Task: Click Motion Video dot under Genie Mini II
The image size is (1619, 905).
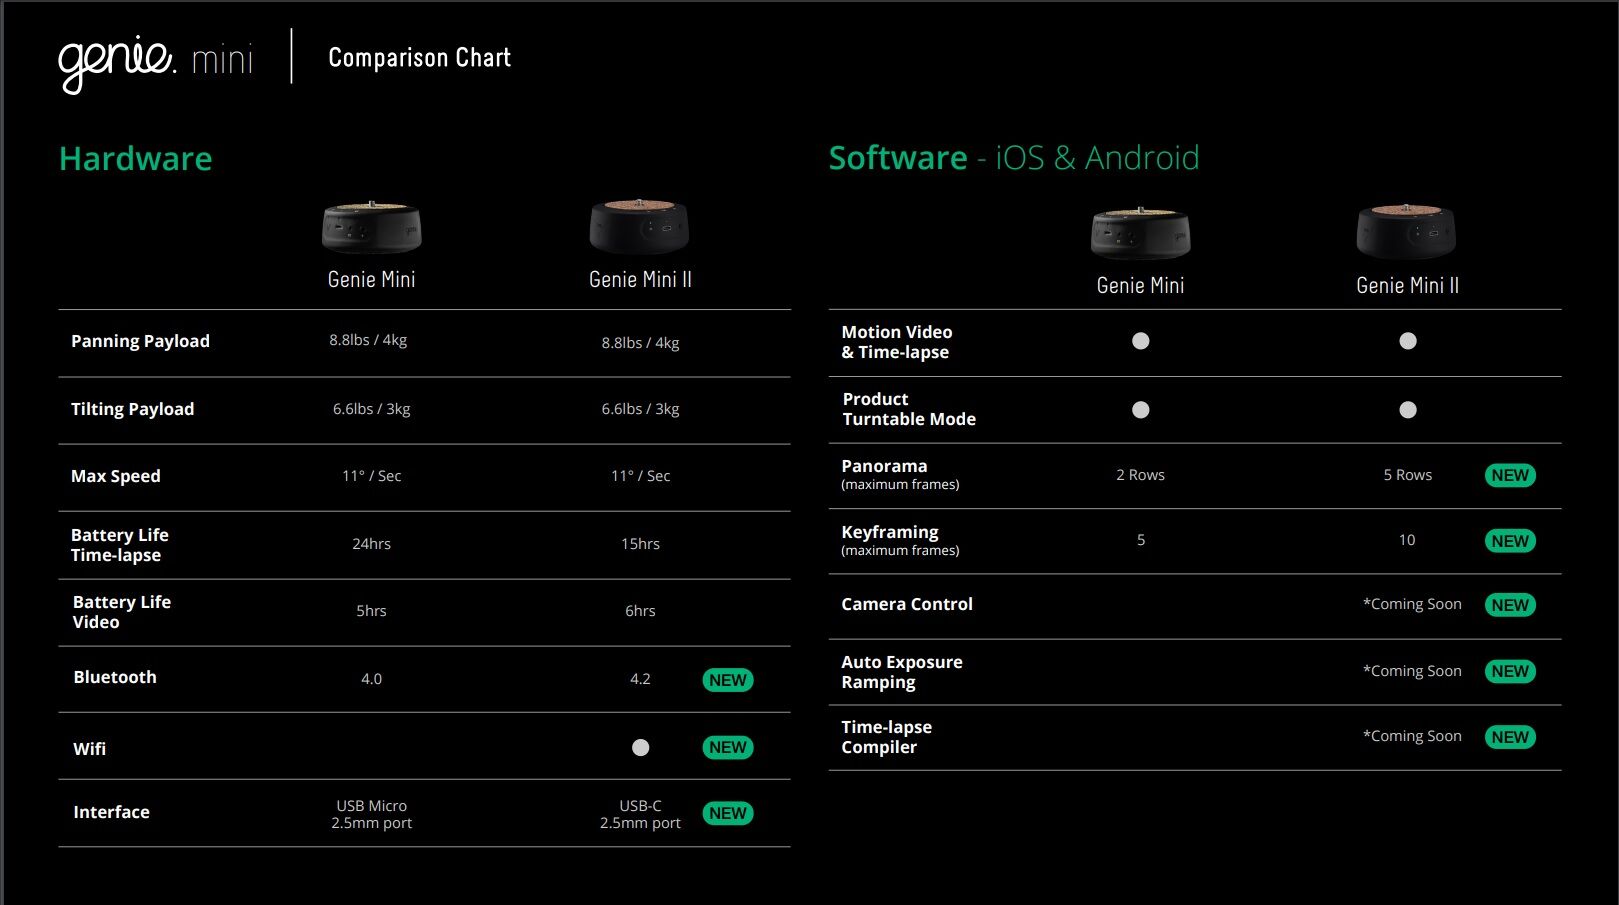Action: pyautogui.click(x=1408, y=341)
